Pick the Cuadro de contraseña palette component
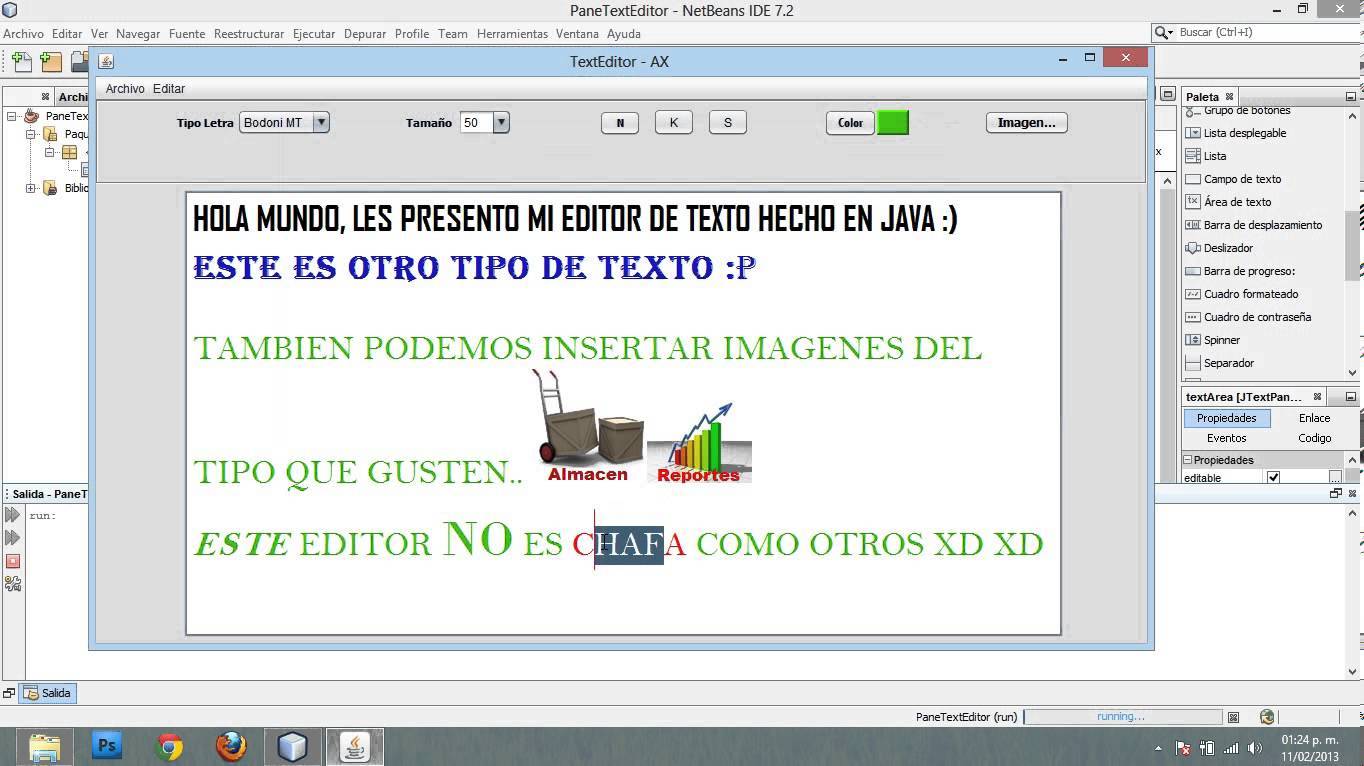The width and height of the screenshot is (1364, 766). point(1248,317)
